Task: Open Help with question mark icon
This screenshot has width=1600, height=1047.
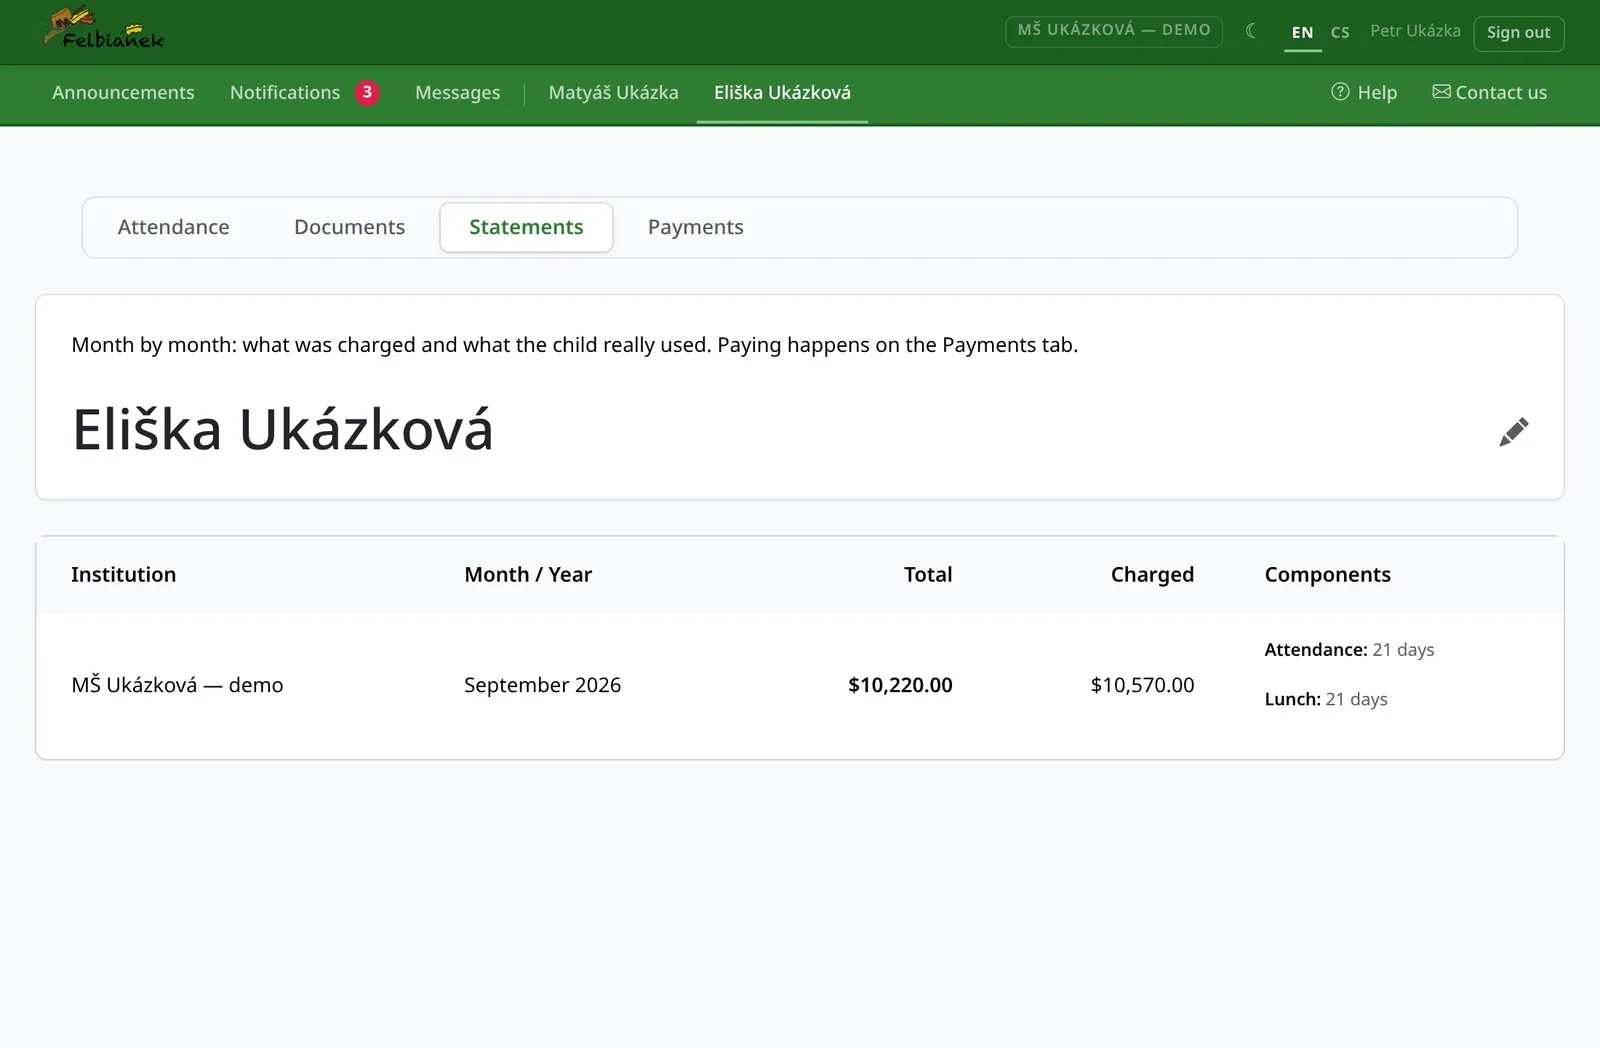Action: 1364,92
